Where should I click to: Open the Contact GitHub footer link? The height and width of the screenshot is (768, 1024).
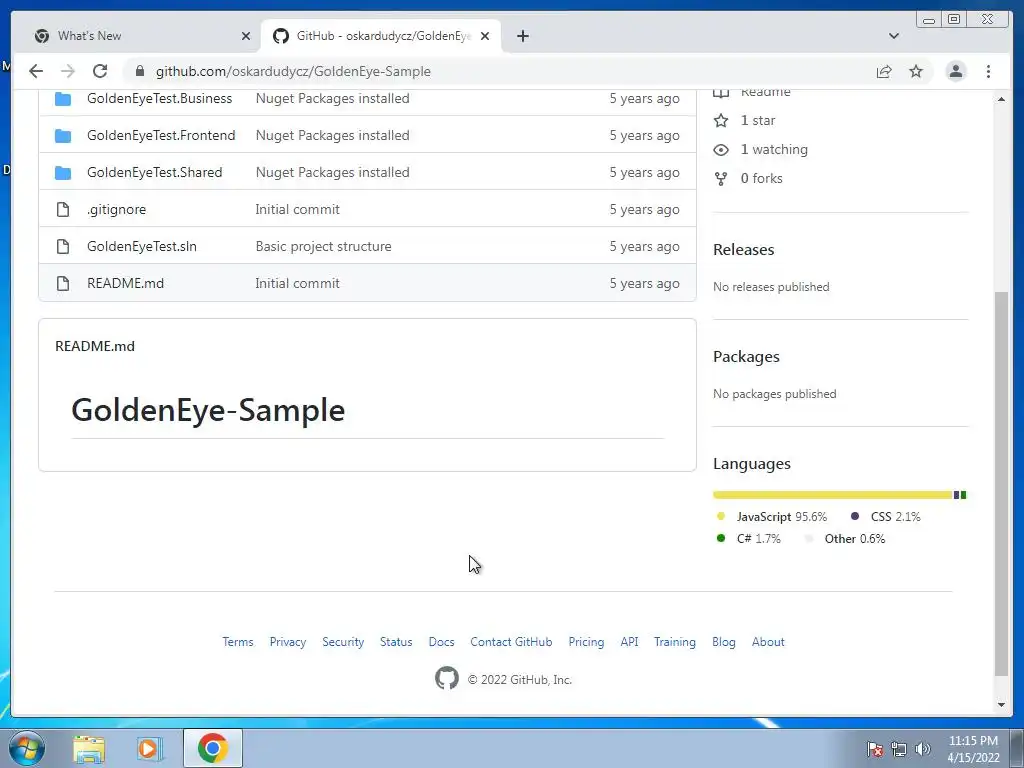[x=511, y=642]
